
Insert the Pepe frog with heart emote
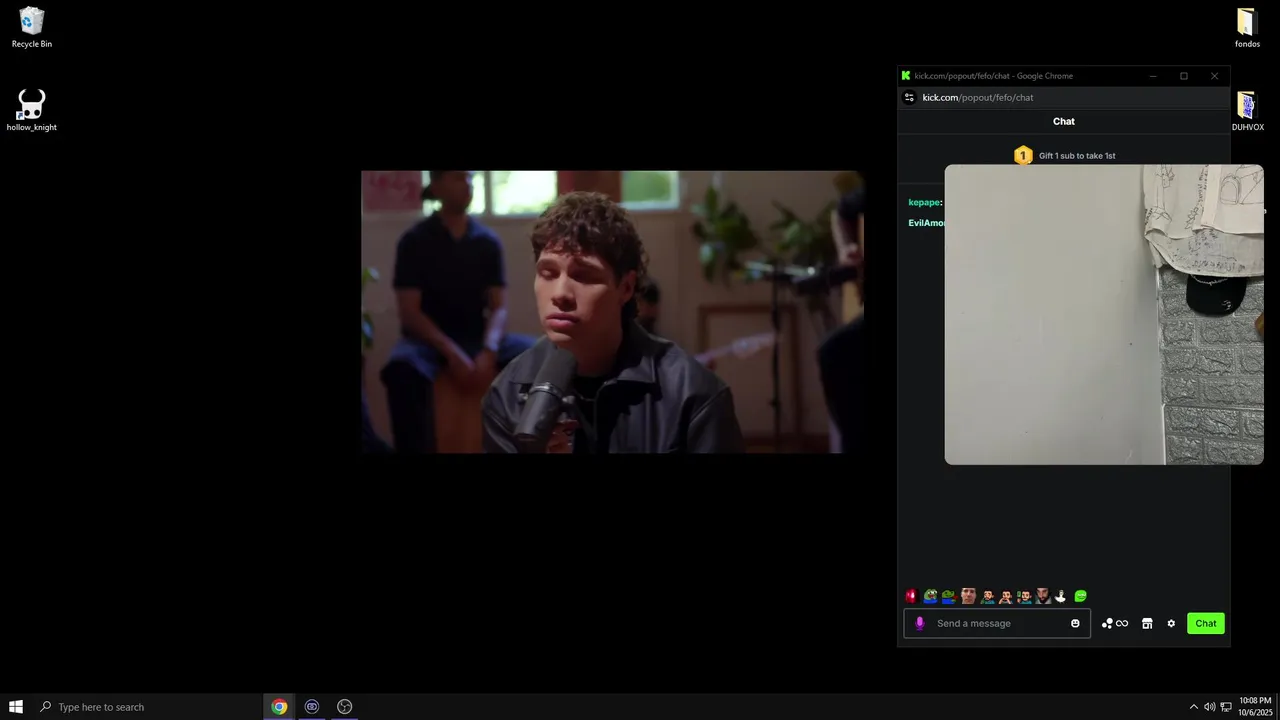click(949, 596)
